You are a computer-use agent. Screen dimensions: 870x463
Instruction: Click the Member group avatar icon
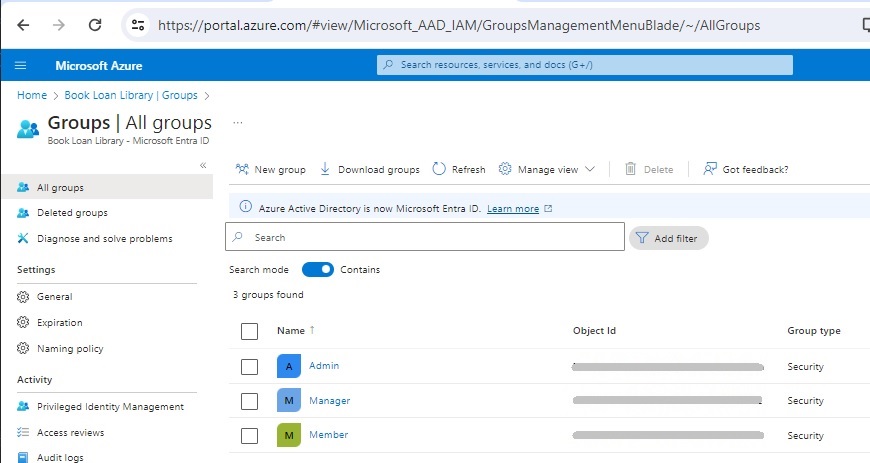pos(289,435)
